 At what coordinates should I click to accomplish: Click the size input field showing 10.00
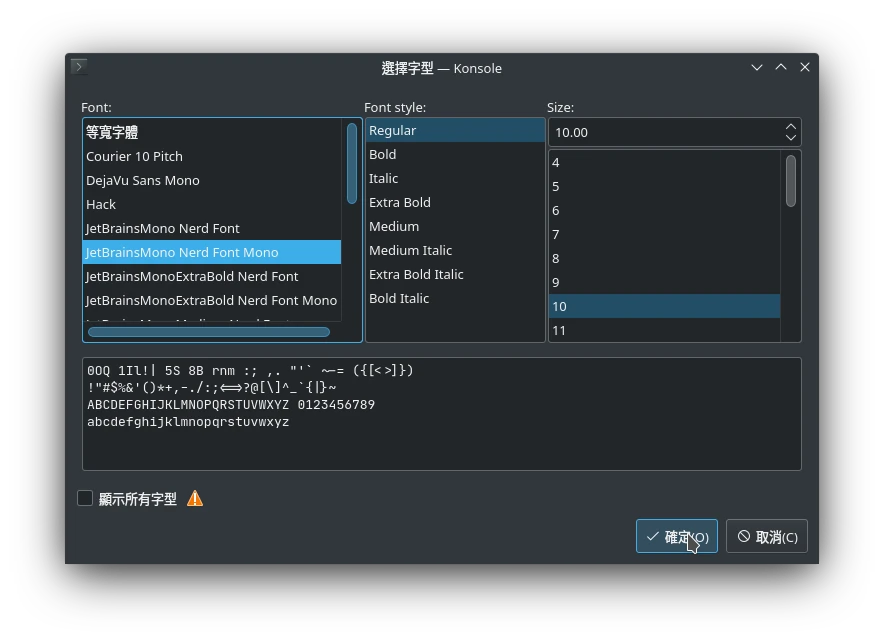[664, 132]
